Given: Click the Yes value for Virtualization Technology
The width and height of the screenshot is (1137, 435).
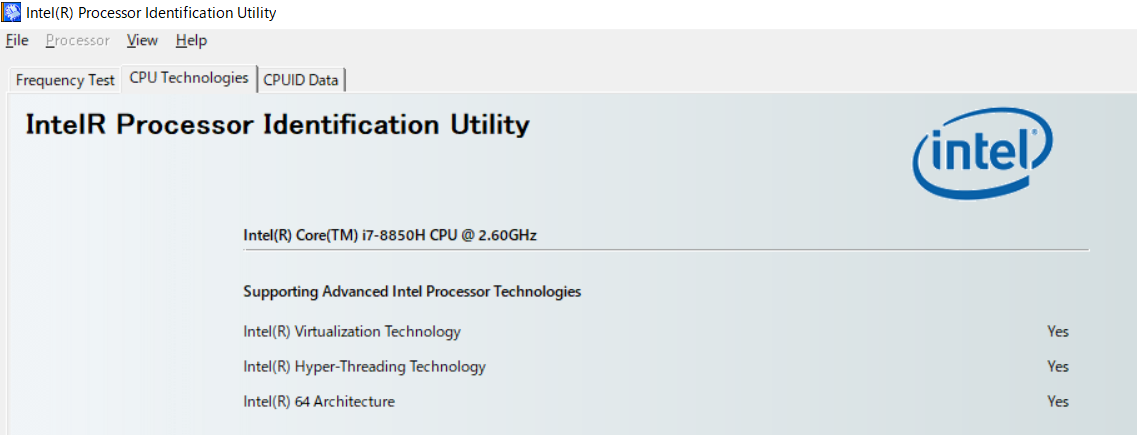Looking at the screenshot, I should [1058, 332].
